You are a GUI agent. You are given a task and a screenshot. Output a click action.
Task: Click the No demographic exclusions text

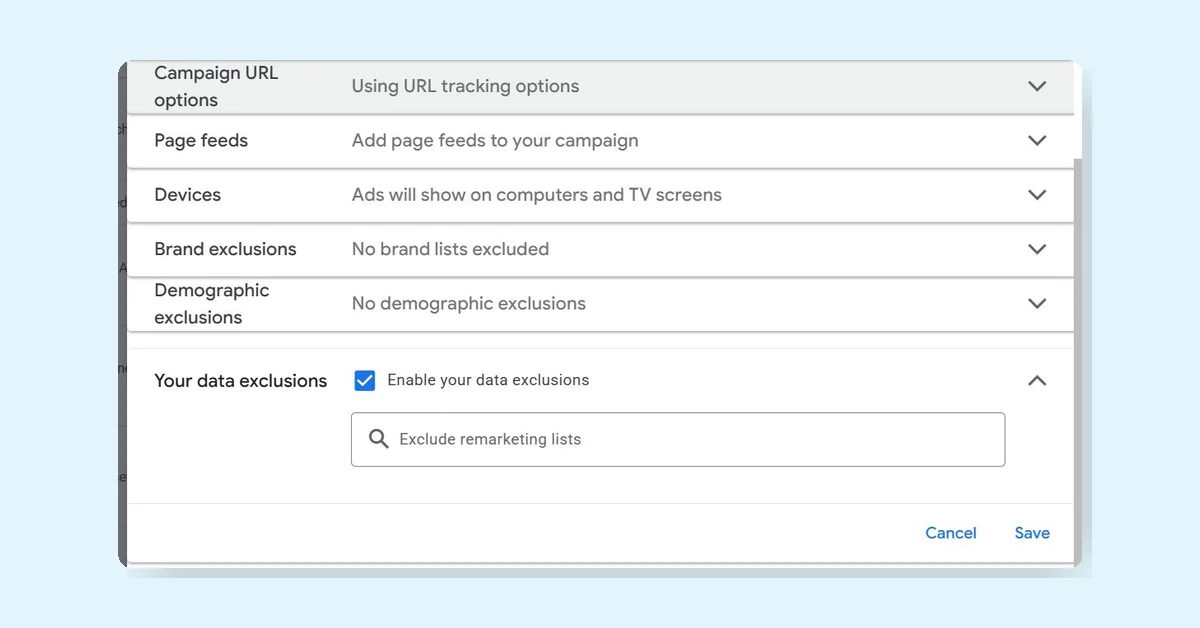tap(469, 303)
